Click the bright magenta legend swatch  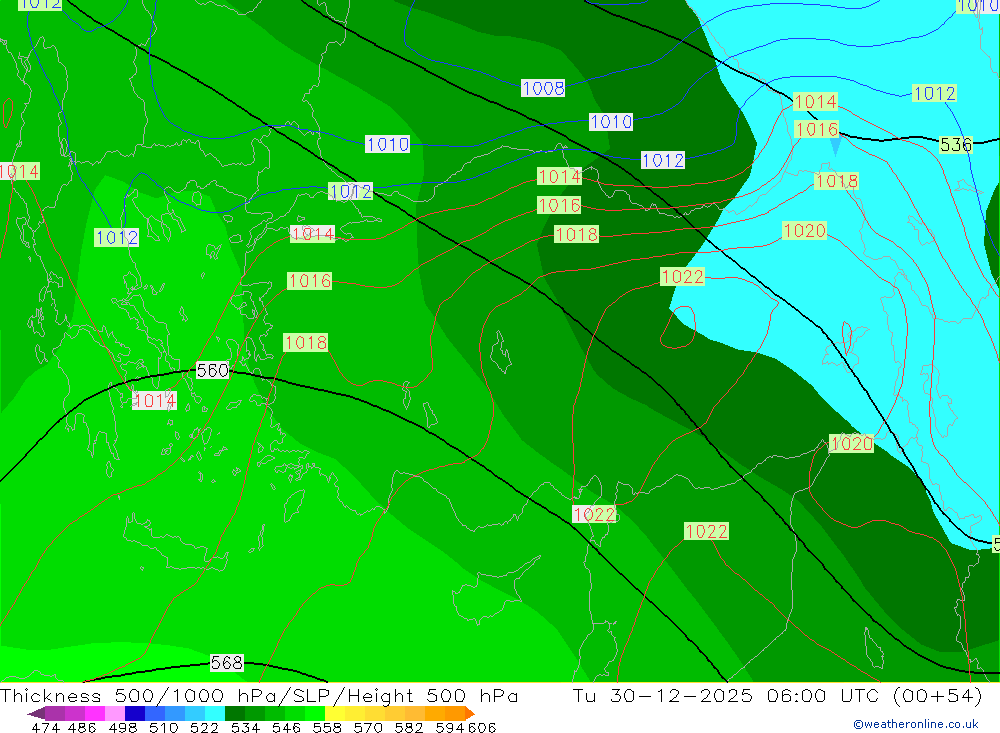click(95, 713)
